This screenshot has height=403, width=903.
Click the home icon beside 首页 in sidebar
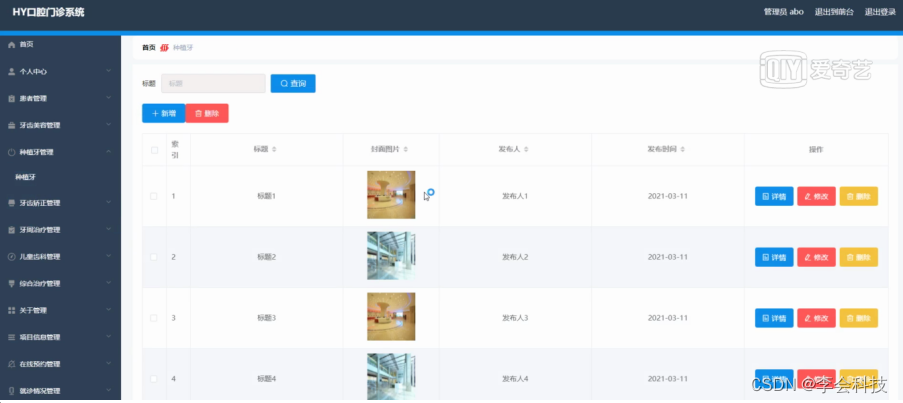click(x=12, y=44)
